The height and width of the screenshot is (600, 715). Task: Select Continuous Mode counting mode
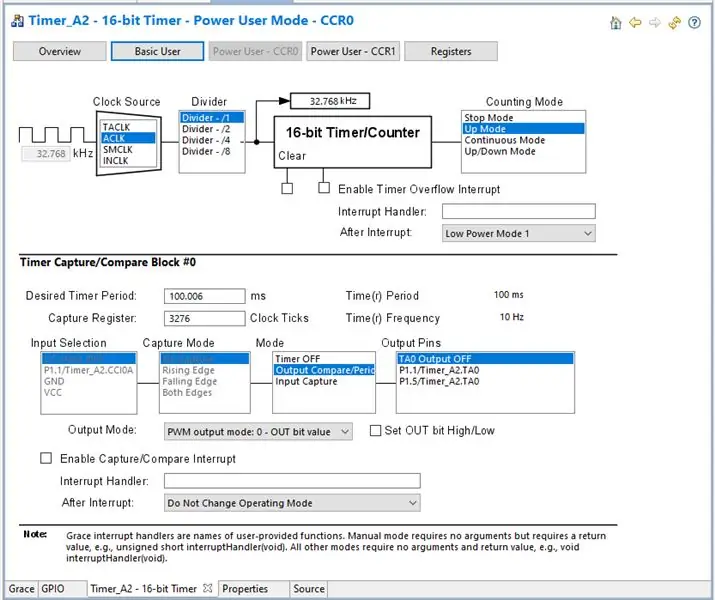coord(523,140)
